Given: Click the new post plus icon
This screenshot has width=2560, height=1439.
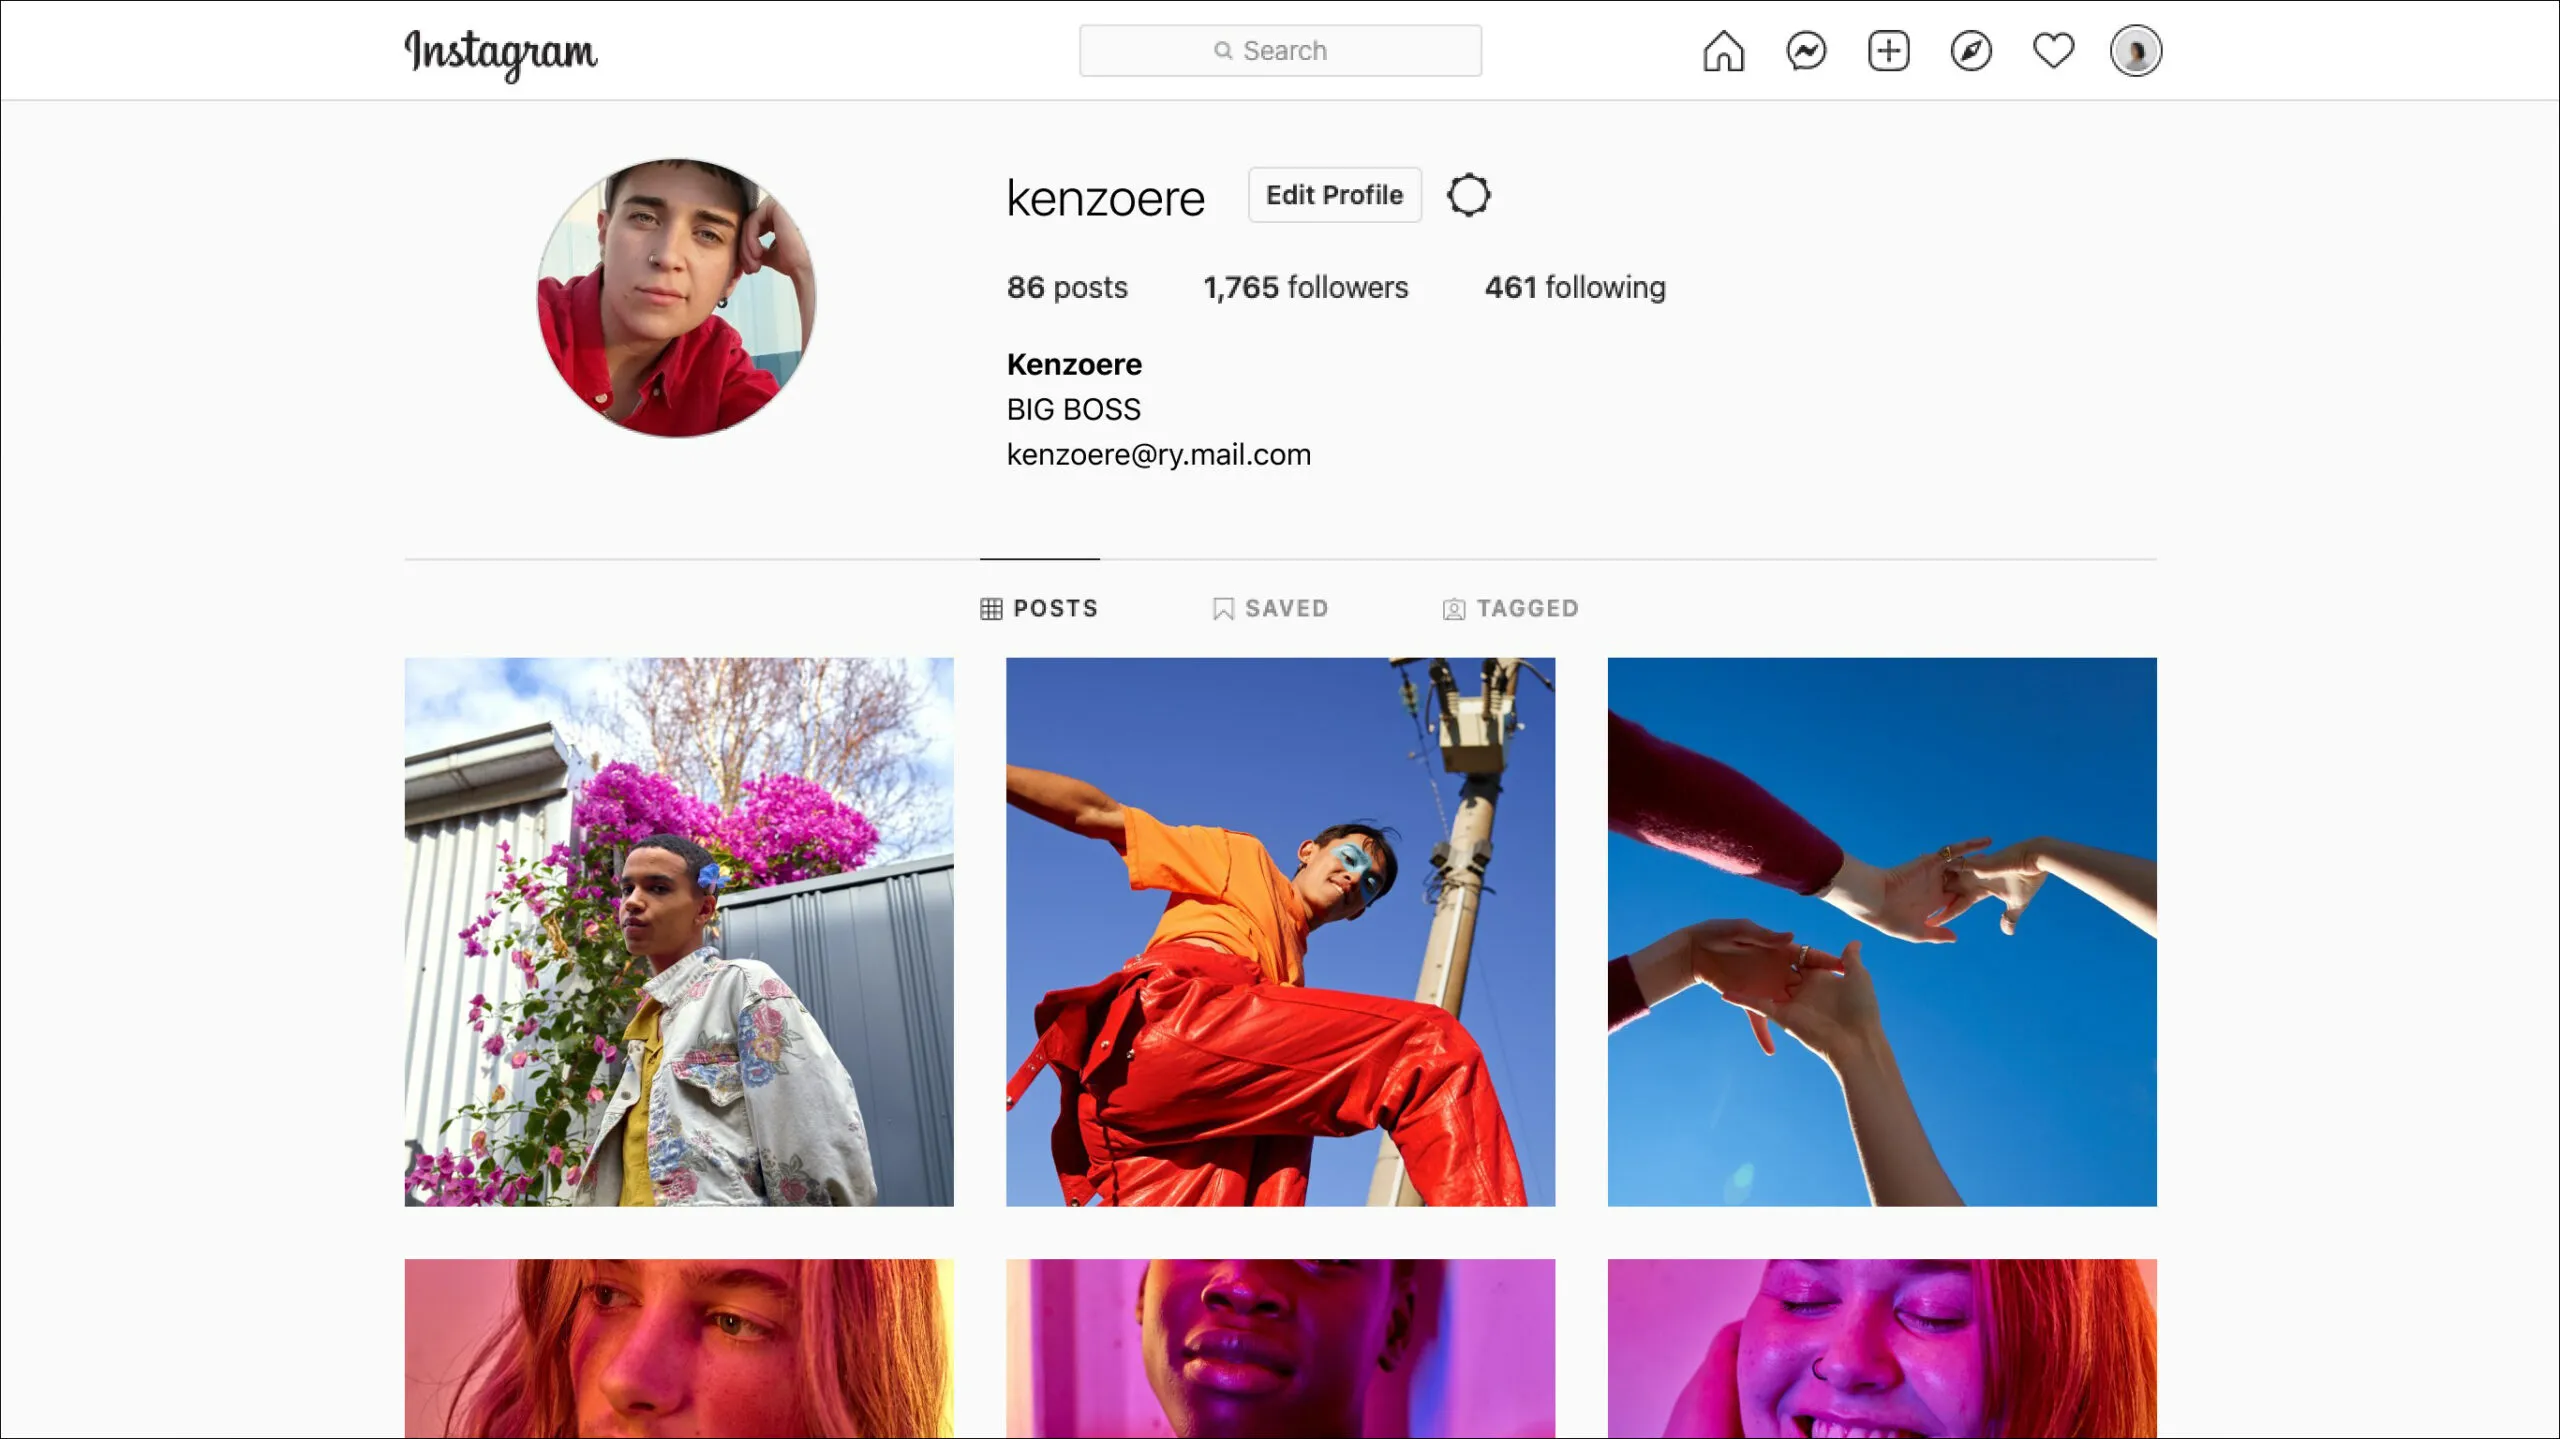Looking at the screenshot, I should tap(1888, 51).
